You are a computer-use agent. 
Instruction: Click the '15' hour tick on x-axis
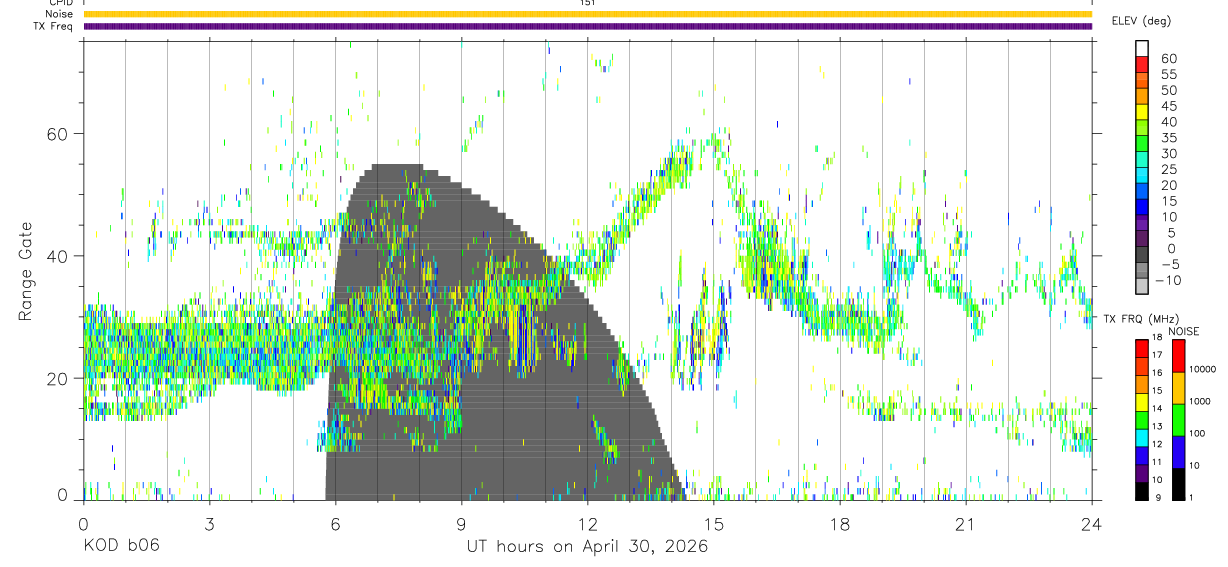tap(714, 524)
